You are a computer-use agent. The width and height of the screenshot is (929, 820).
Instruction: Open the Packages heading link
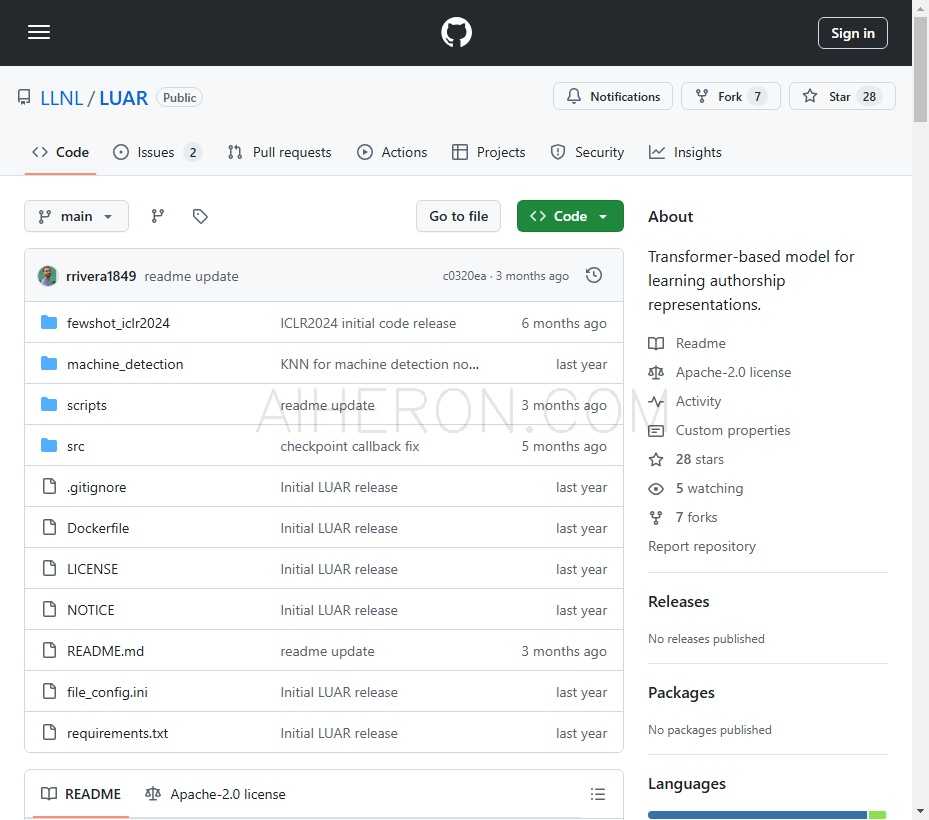click(x=681, y=693)
